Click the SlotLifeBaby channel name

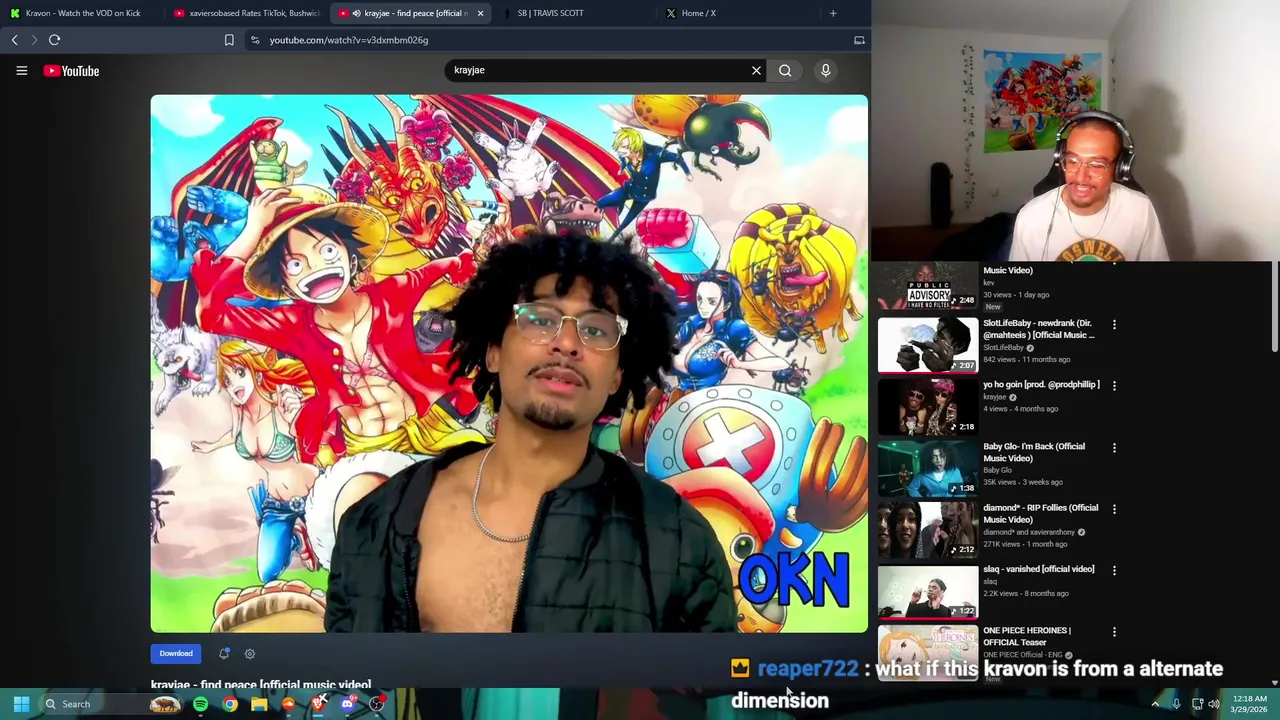[x=1003, y=347]
